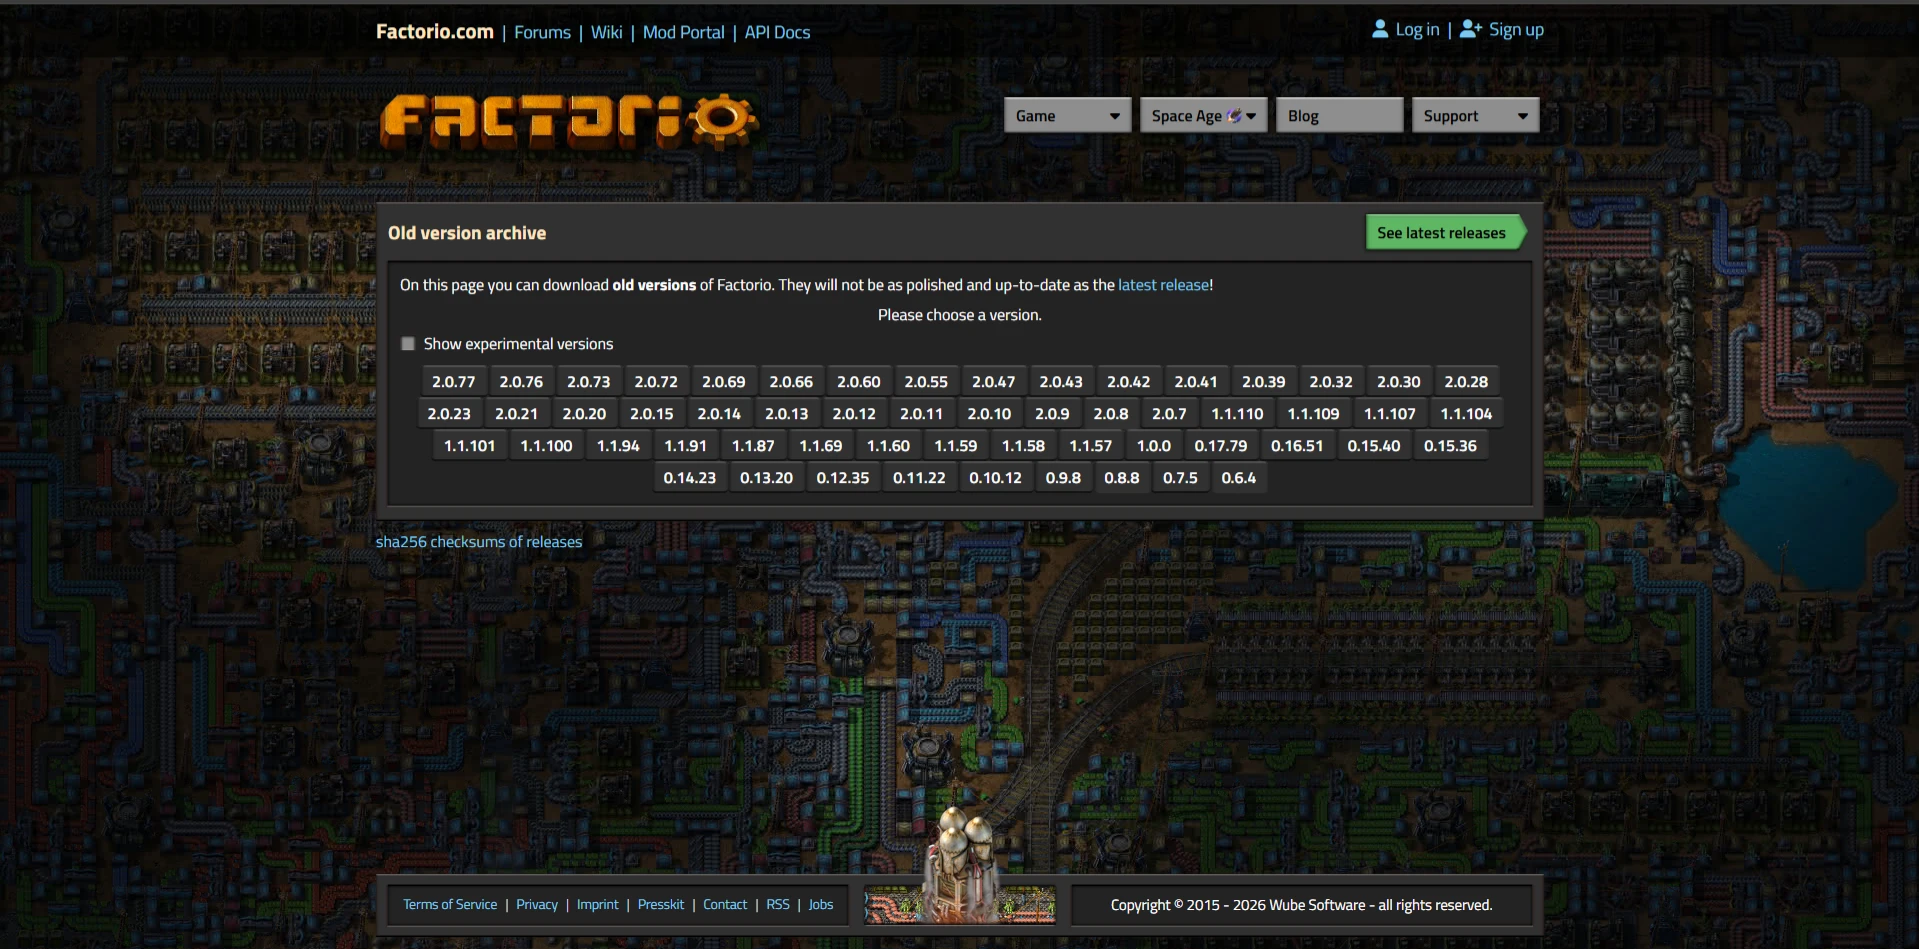Viewport: 1919px width, 949px height.
Task: Click the Space Age planet icon
Action: [1234, 116]
